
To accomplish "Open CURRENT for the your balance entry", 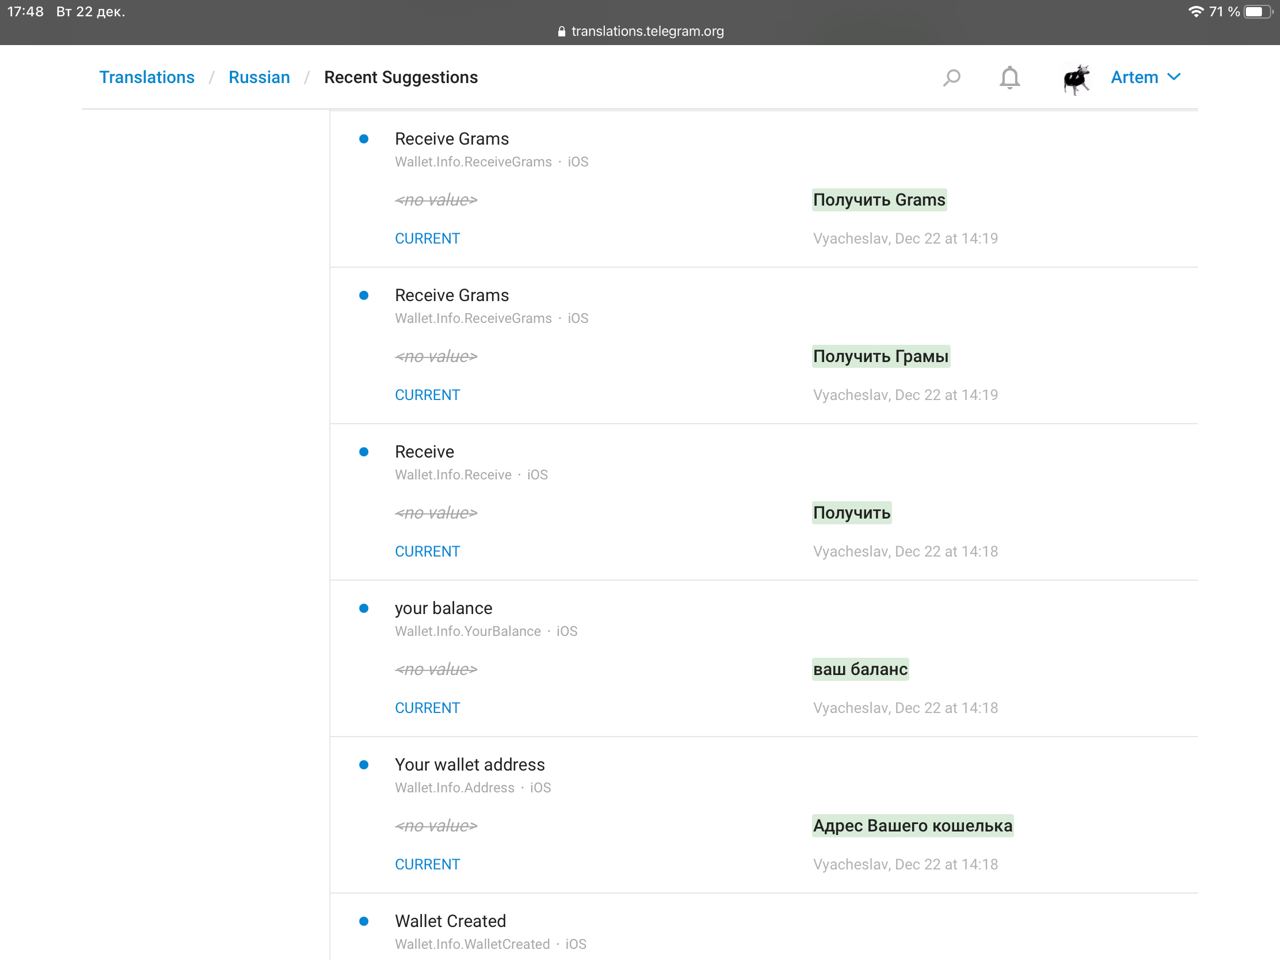I will point(427,708).
